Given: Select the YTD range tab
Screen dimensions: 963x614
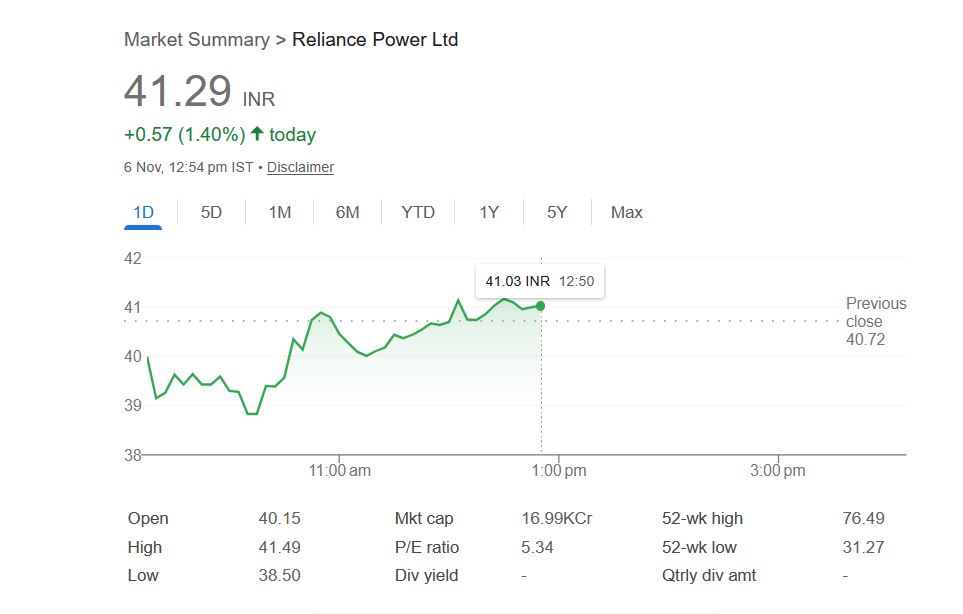Looking at the screenshot, I should click(418, 212).
